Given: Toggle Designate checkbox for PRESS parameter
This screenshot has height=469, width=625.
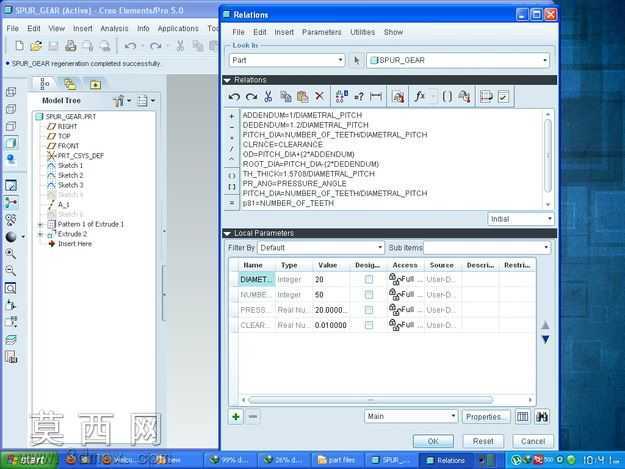Looking at the screenshot, I should click(369, 310).
